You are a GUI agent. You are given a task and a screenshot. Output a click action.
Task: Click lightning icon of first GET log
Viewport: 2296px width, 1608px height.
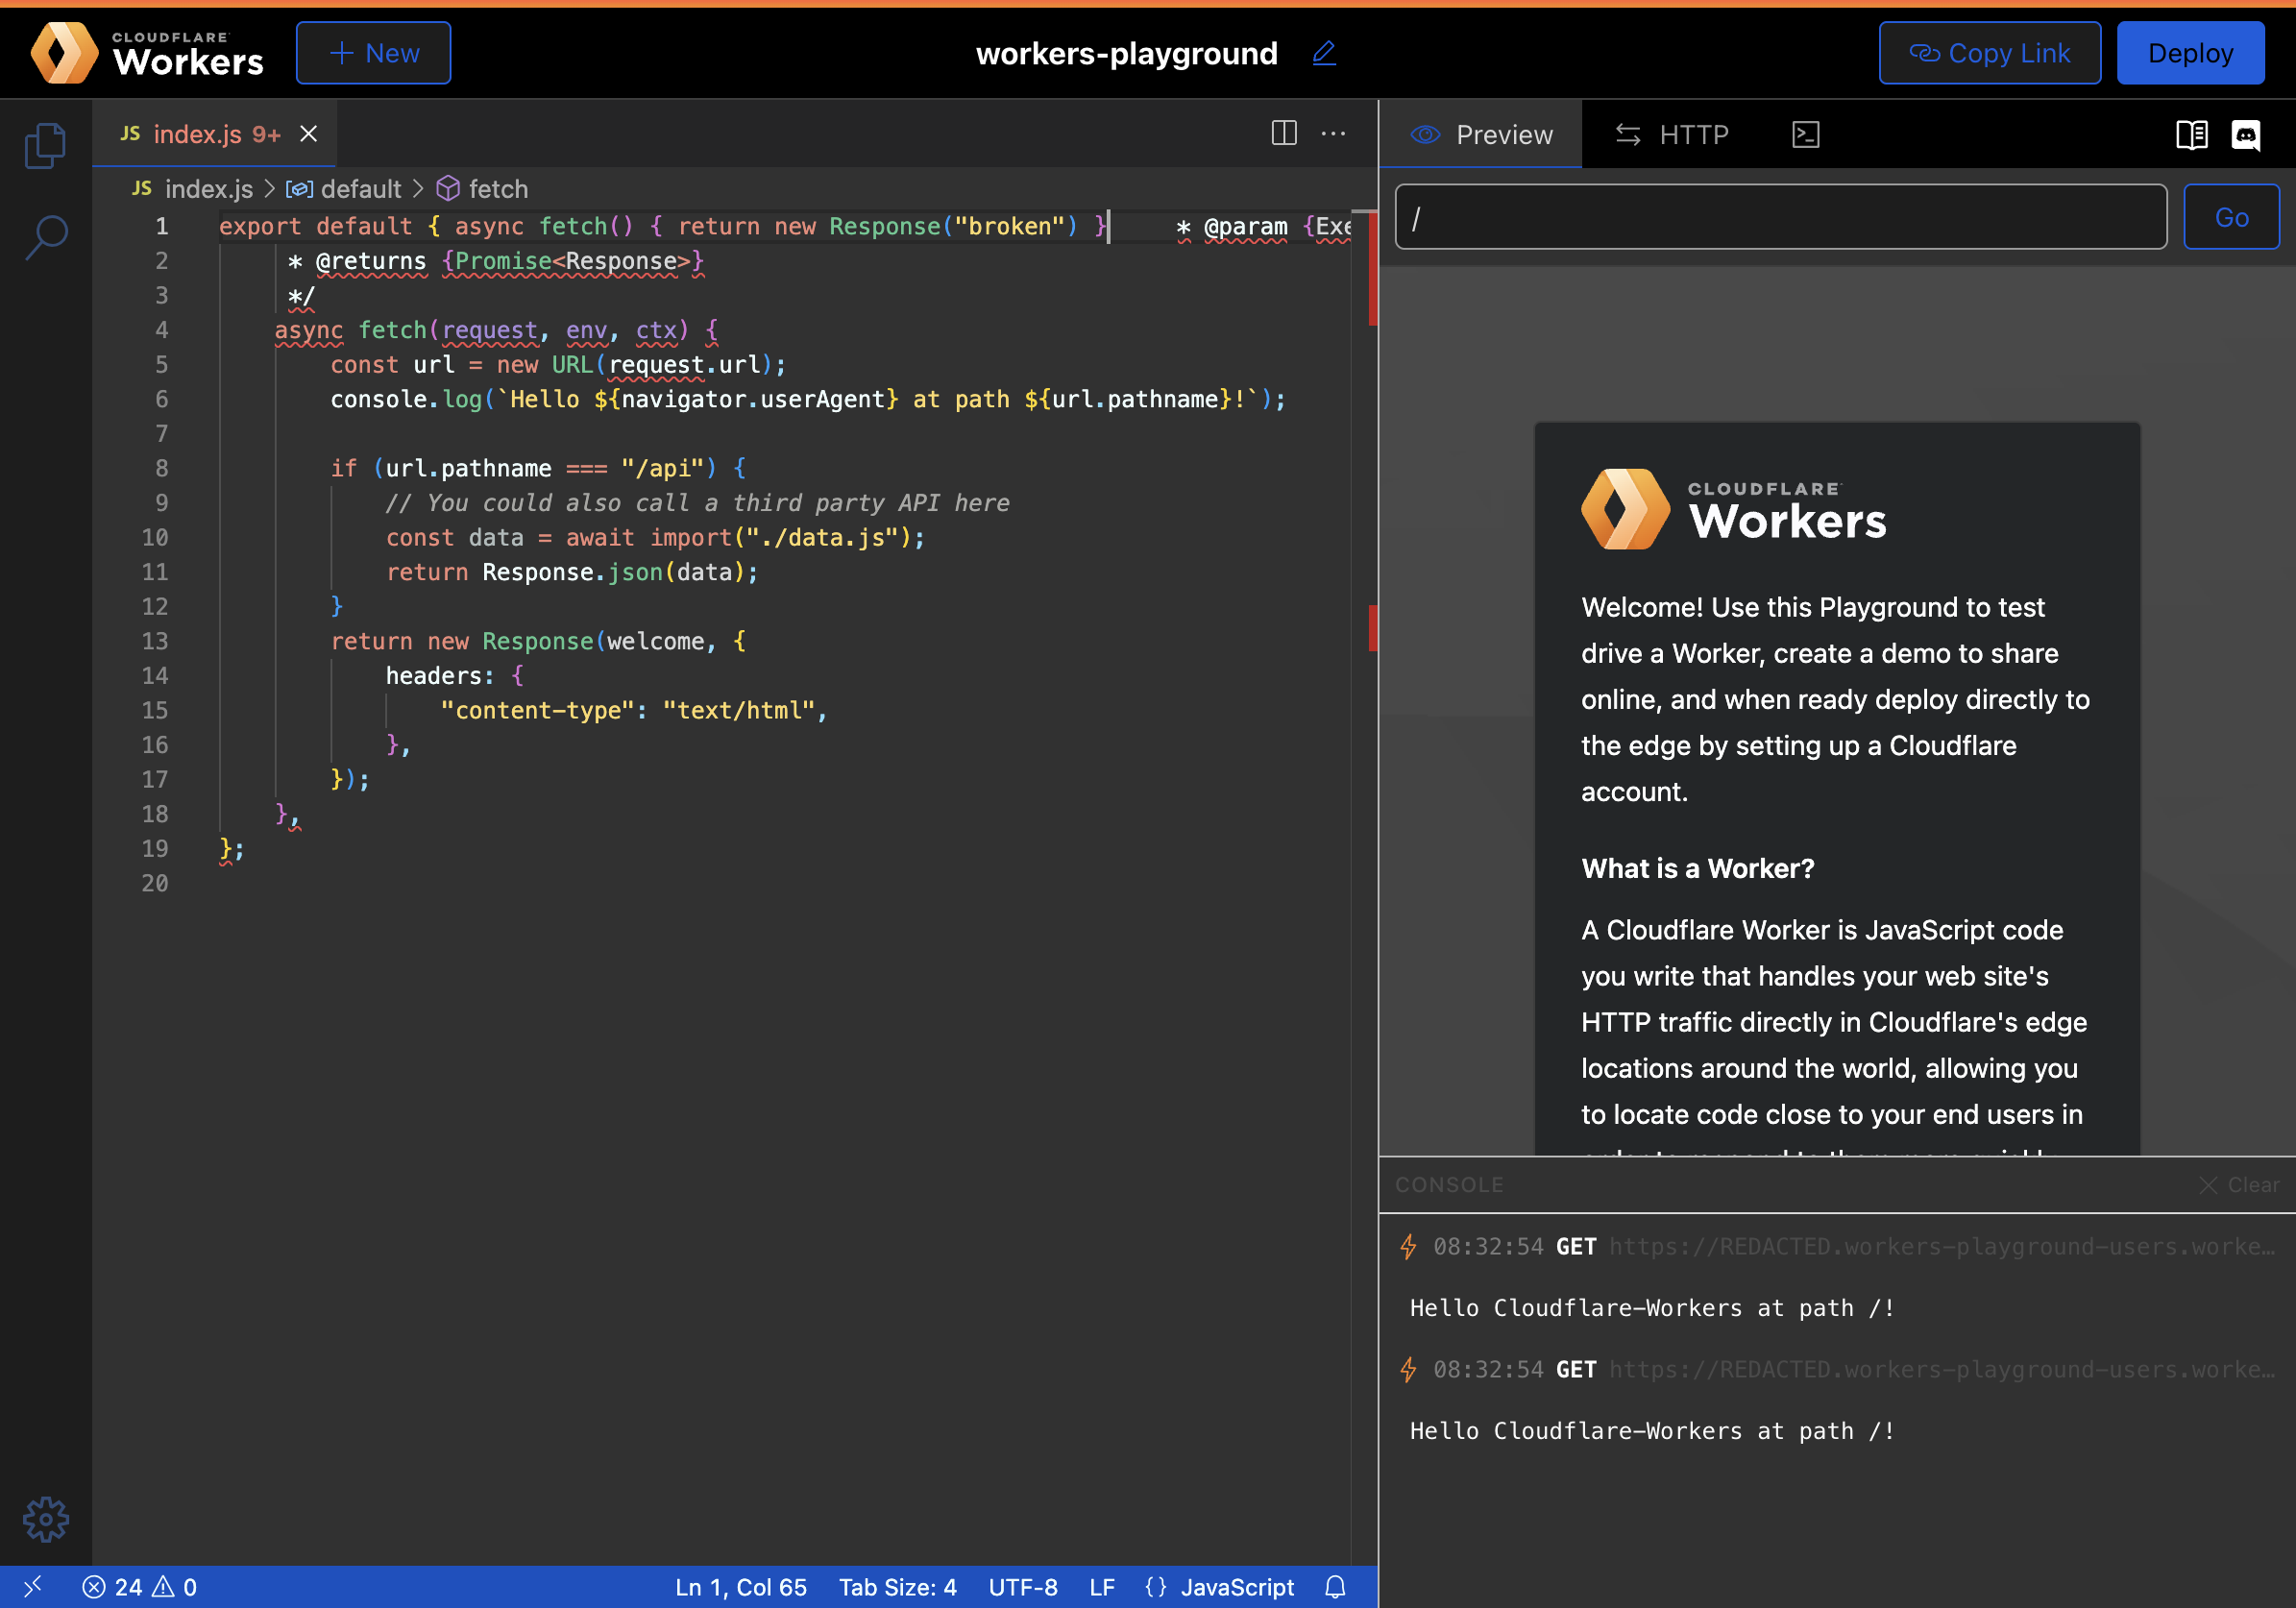coord(1408,1246)
